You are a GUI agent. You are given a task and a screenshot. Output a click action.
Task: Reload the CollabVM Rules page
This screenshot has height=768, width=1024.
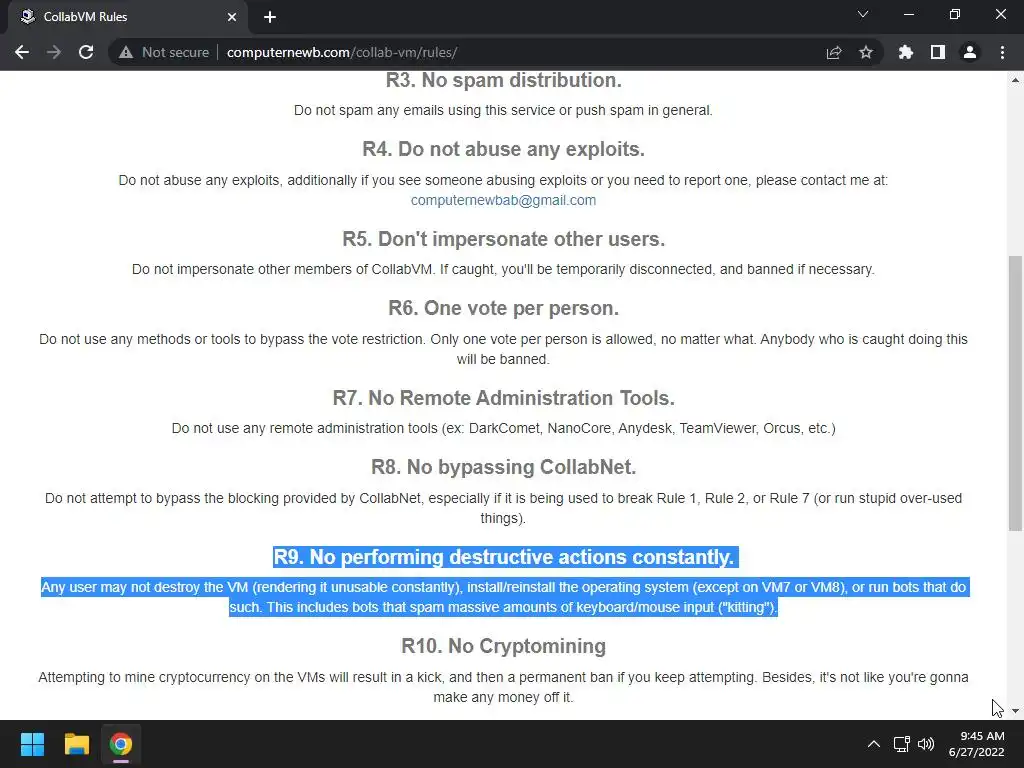coord(86,52)
